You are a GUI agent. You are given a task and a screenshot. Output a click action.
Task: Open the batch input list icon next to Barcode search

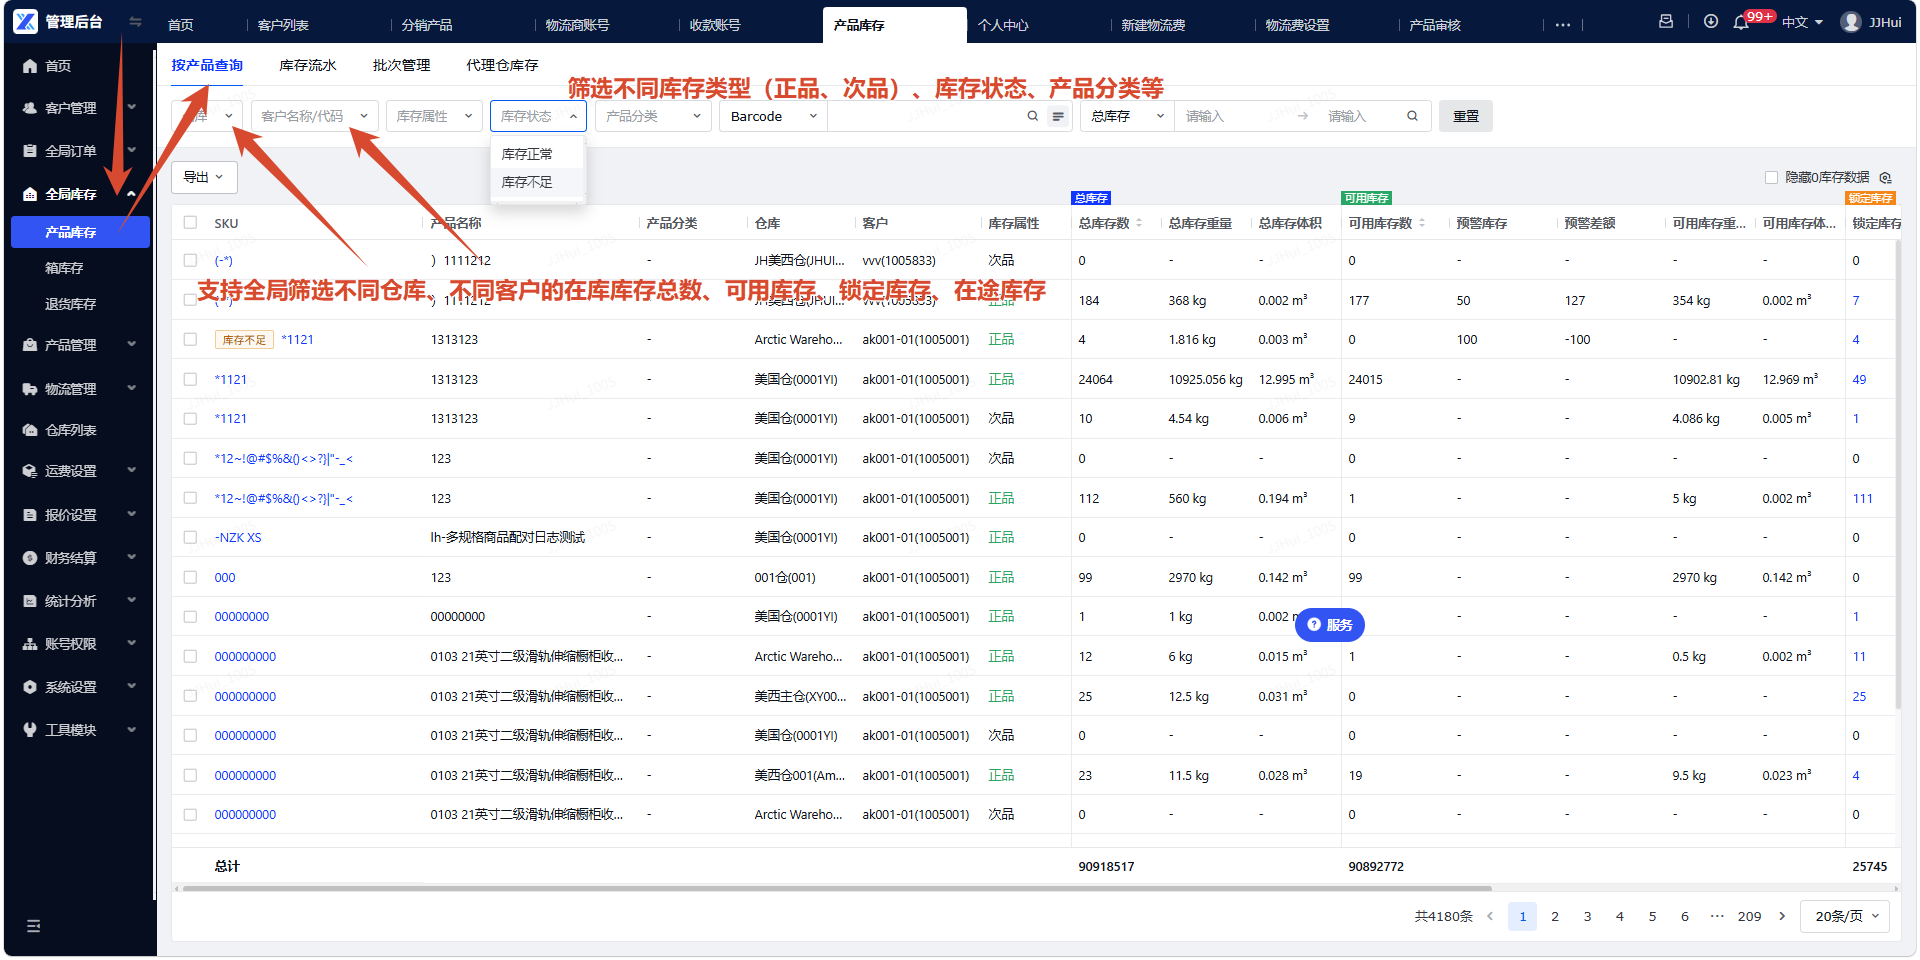coord(1058,117)
